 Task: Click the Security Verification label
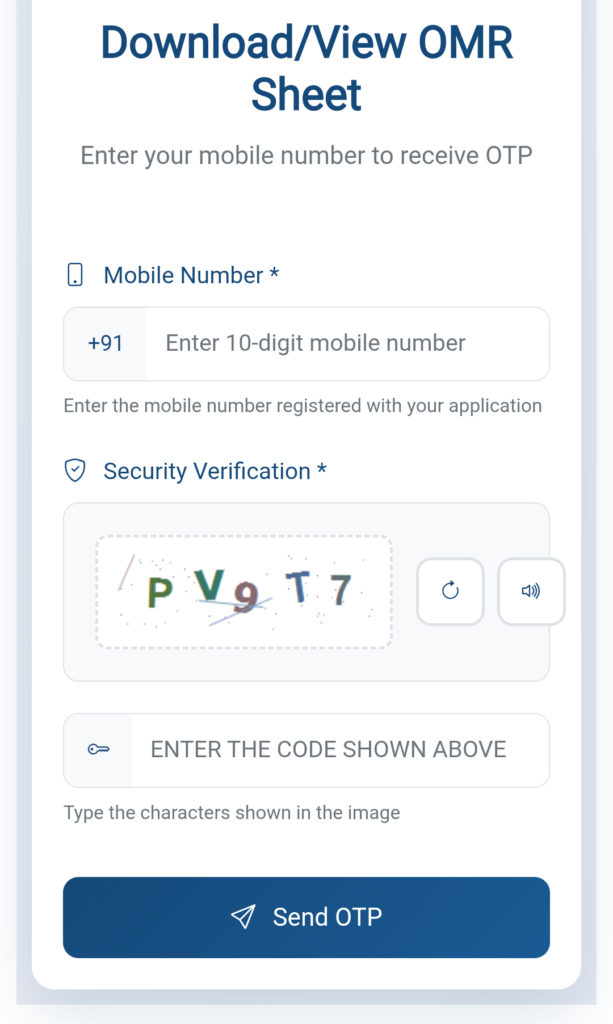(207, 471)
